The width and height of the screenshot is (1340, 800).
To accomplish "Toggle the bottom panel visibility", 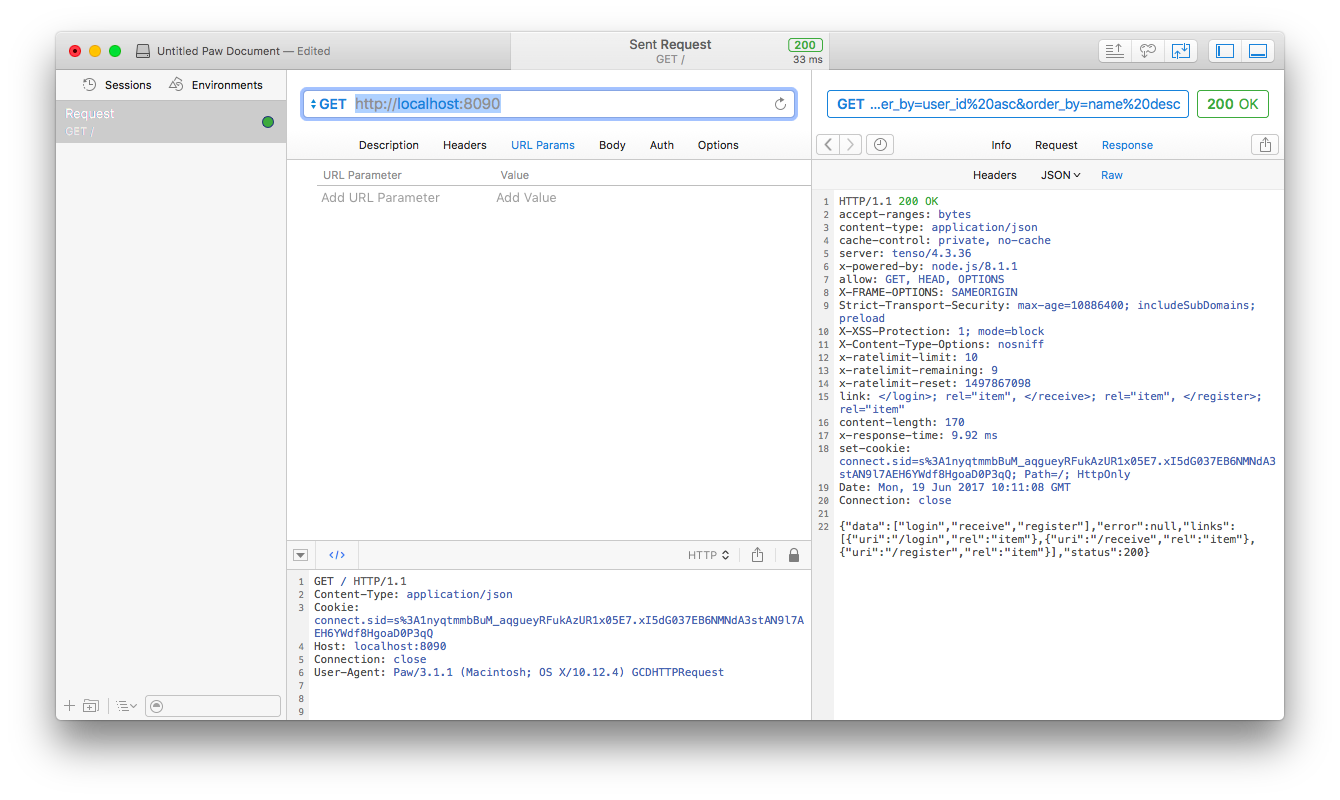I will [x=1258, y=50].
